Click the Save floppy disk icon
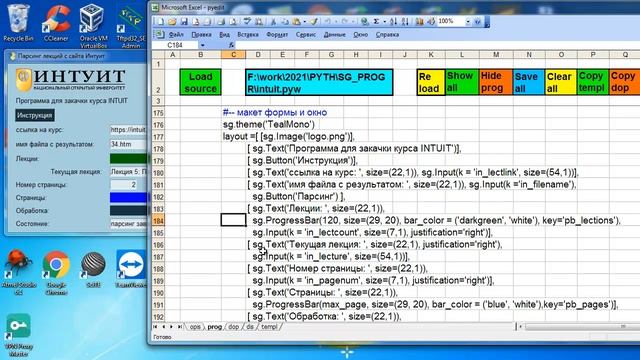 coord(184,21)
